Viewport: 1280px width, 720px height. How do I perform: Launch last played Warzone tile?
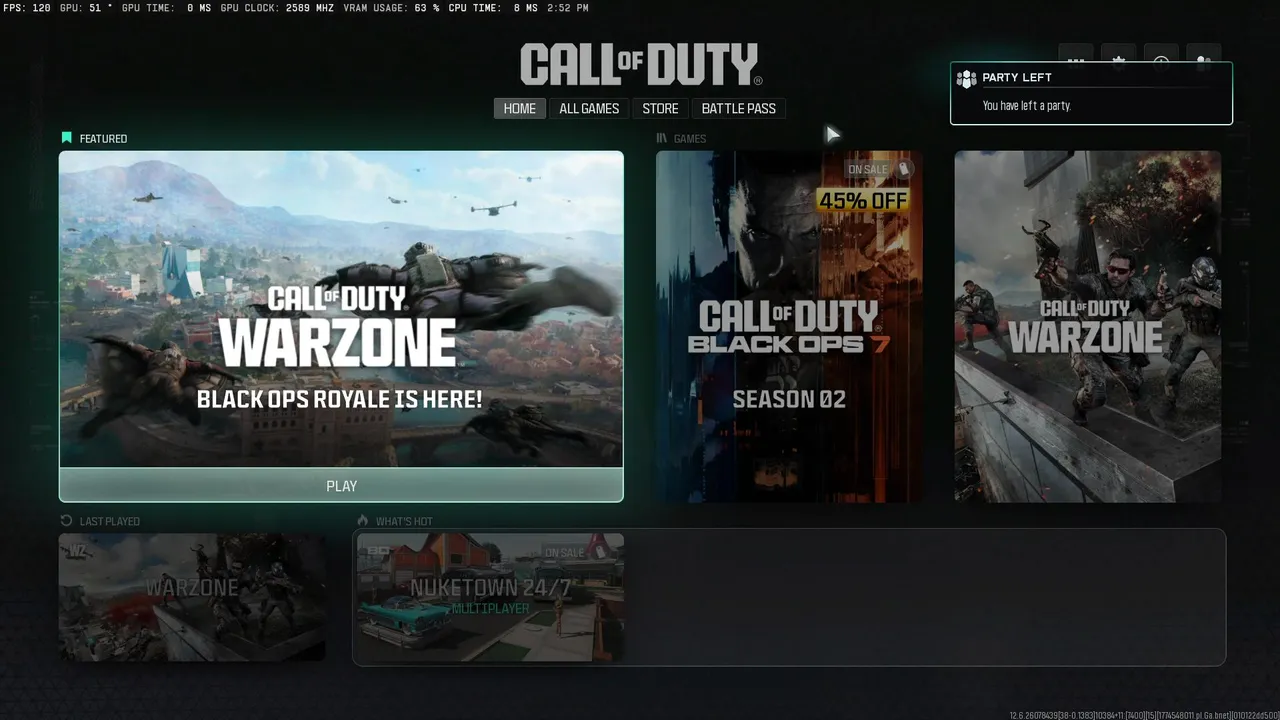(x=192, y=597)
